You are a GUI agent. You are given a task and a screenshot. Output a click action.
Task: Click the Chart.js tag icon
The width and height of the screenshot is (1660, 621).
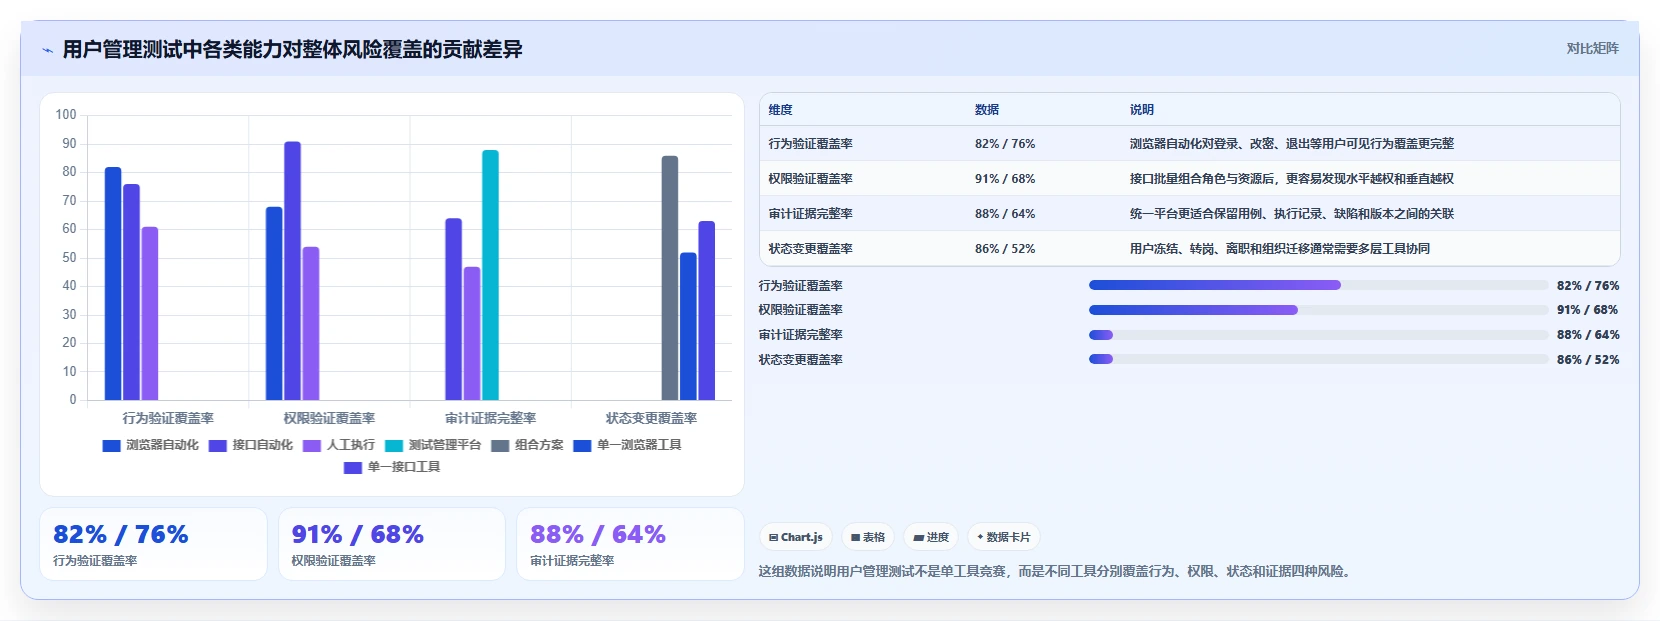point(773,537)
